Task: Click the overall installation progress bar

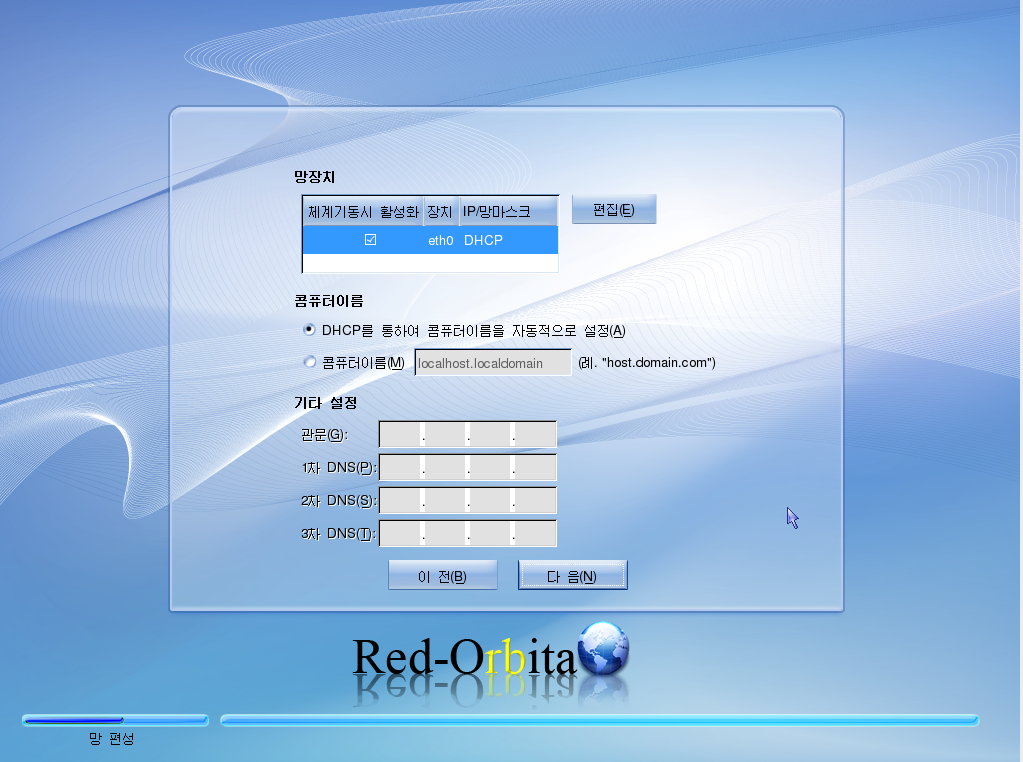Action: 598,720
